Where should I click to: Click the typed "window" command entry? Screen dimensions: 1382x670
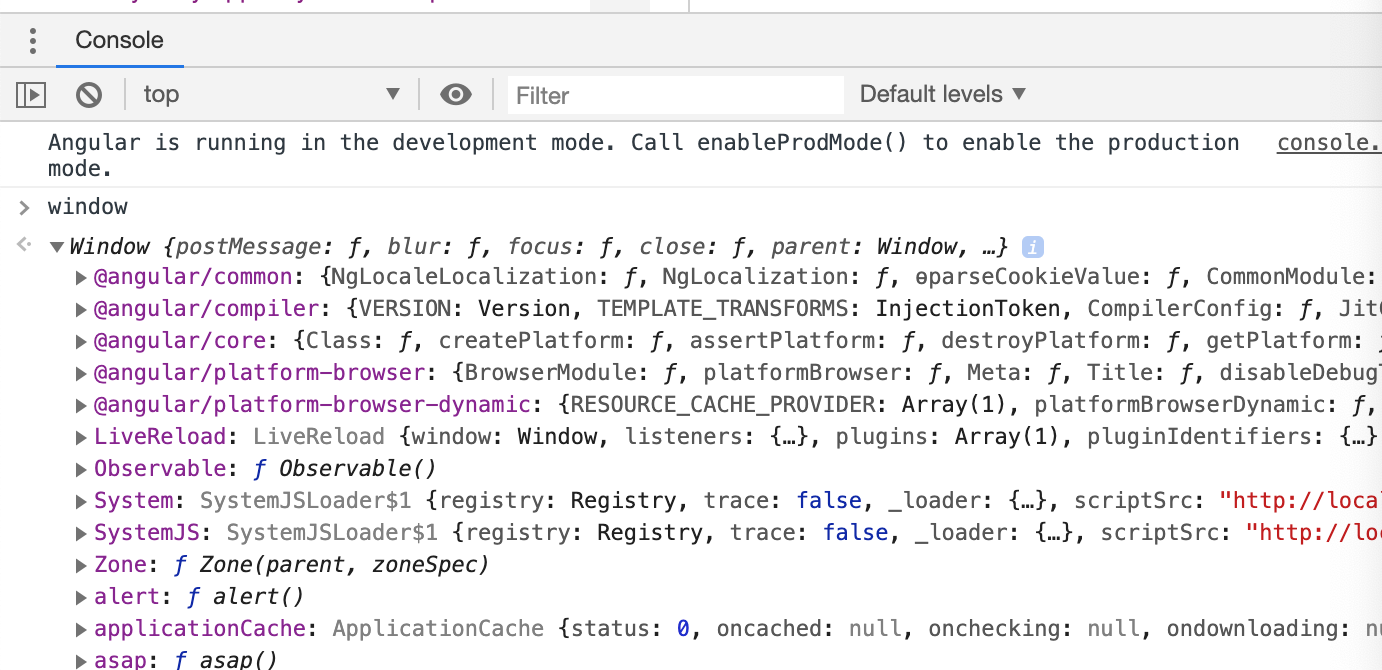[88, 207]
